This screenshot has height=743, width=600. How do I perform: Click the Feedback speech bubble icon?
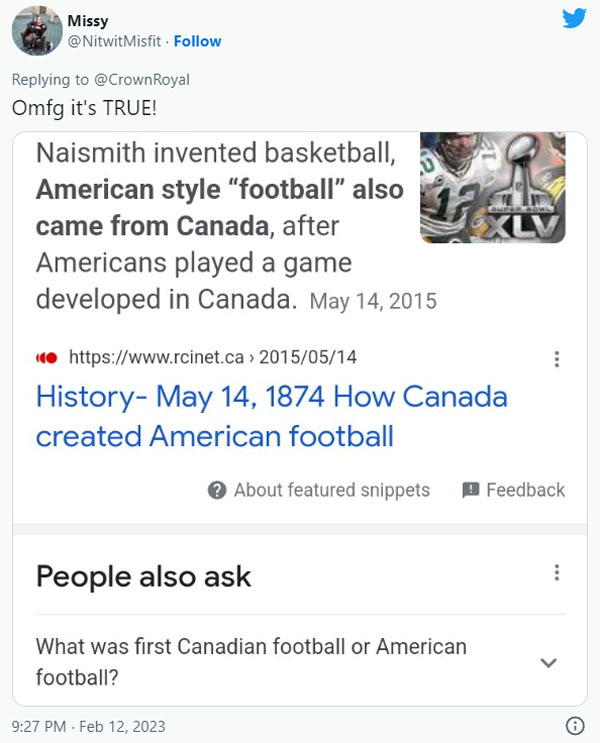[471, 490]
